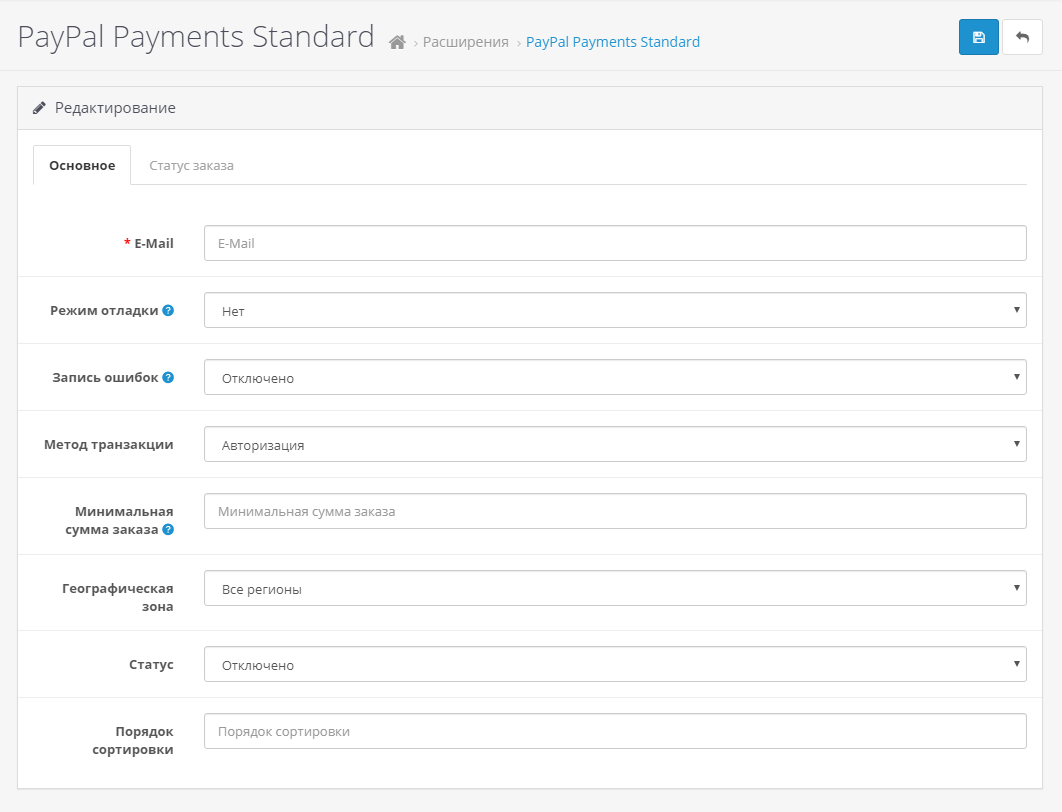Click the PayPal Payments Standard page title

tap(196, 37)
